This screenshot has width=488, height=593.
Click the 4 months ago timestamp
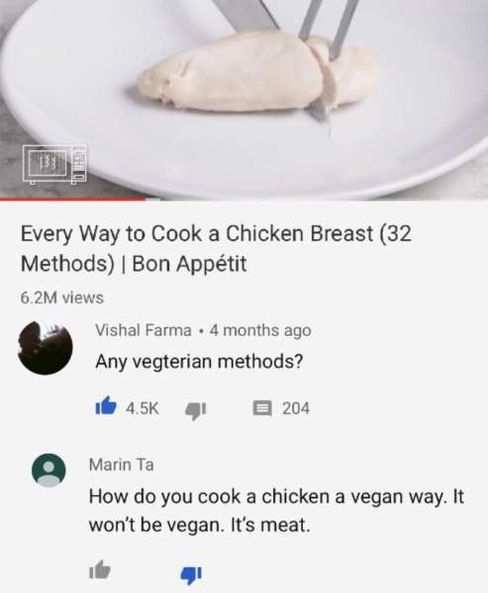[261, 331]
